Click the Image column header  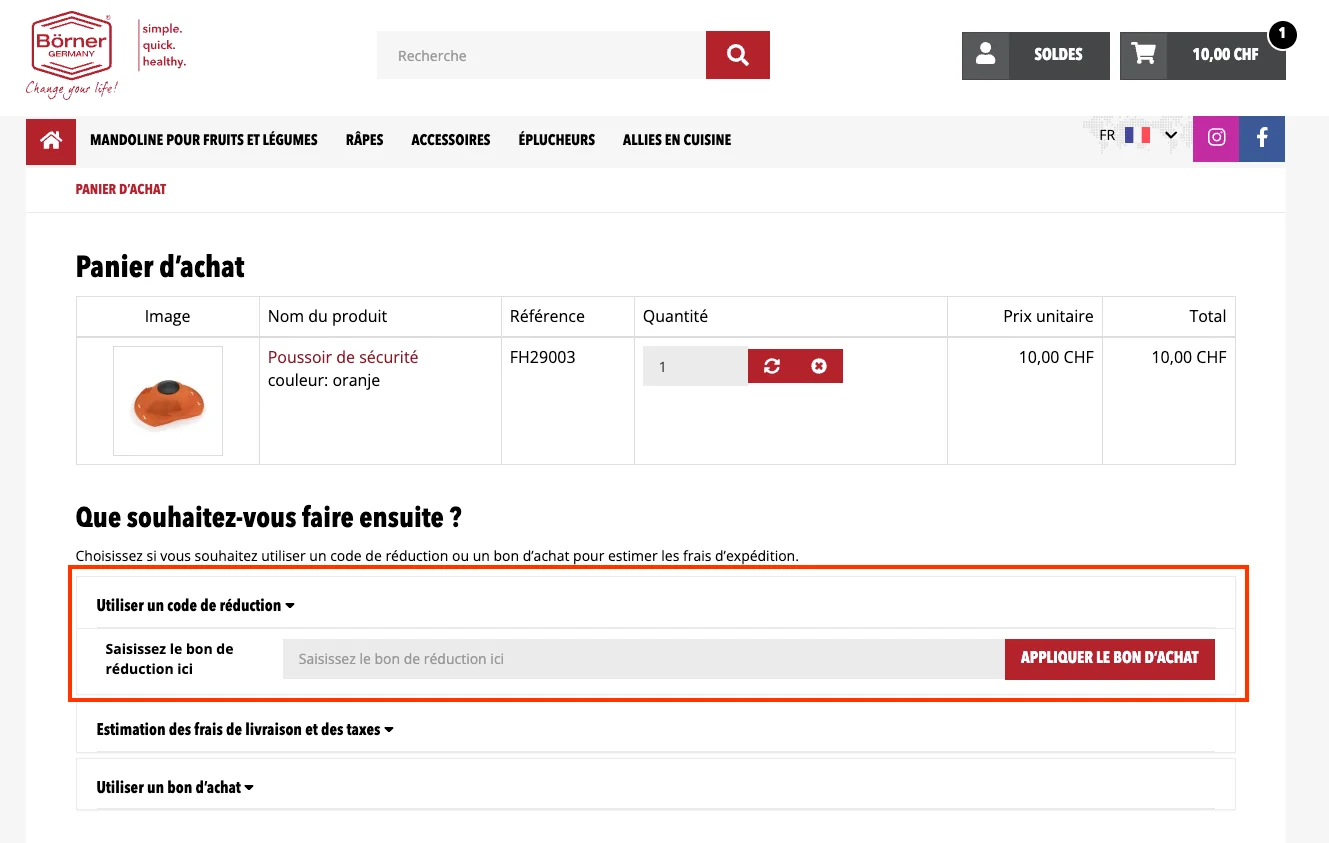167,316
